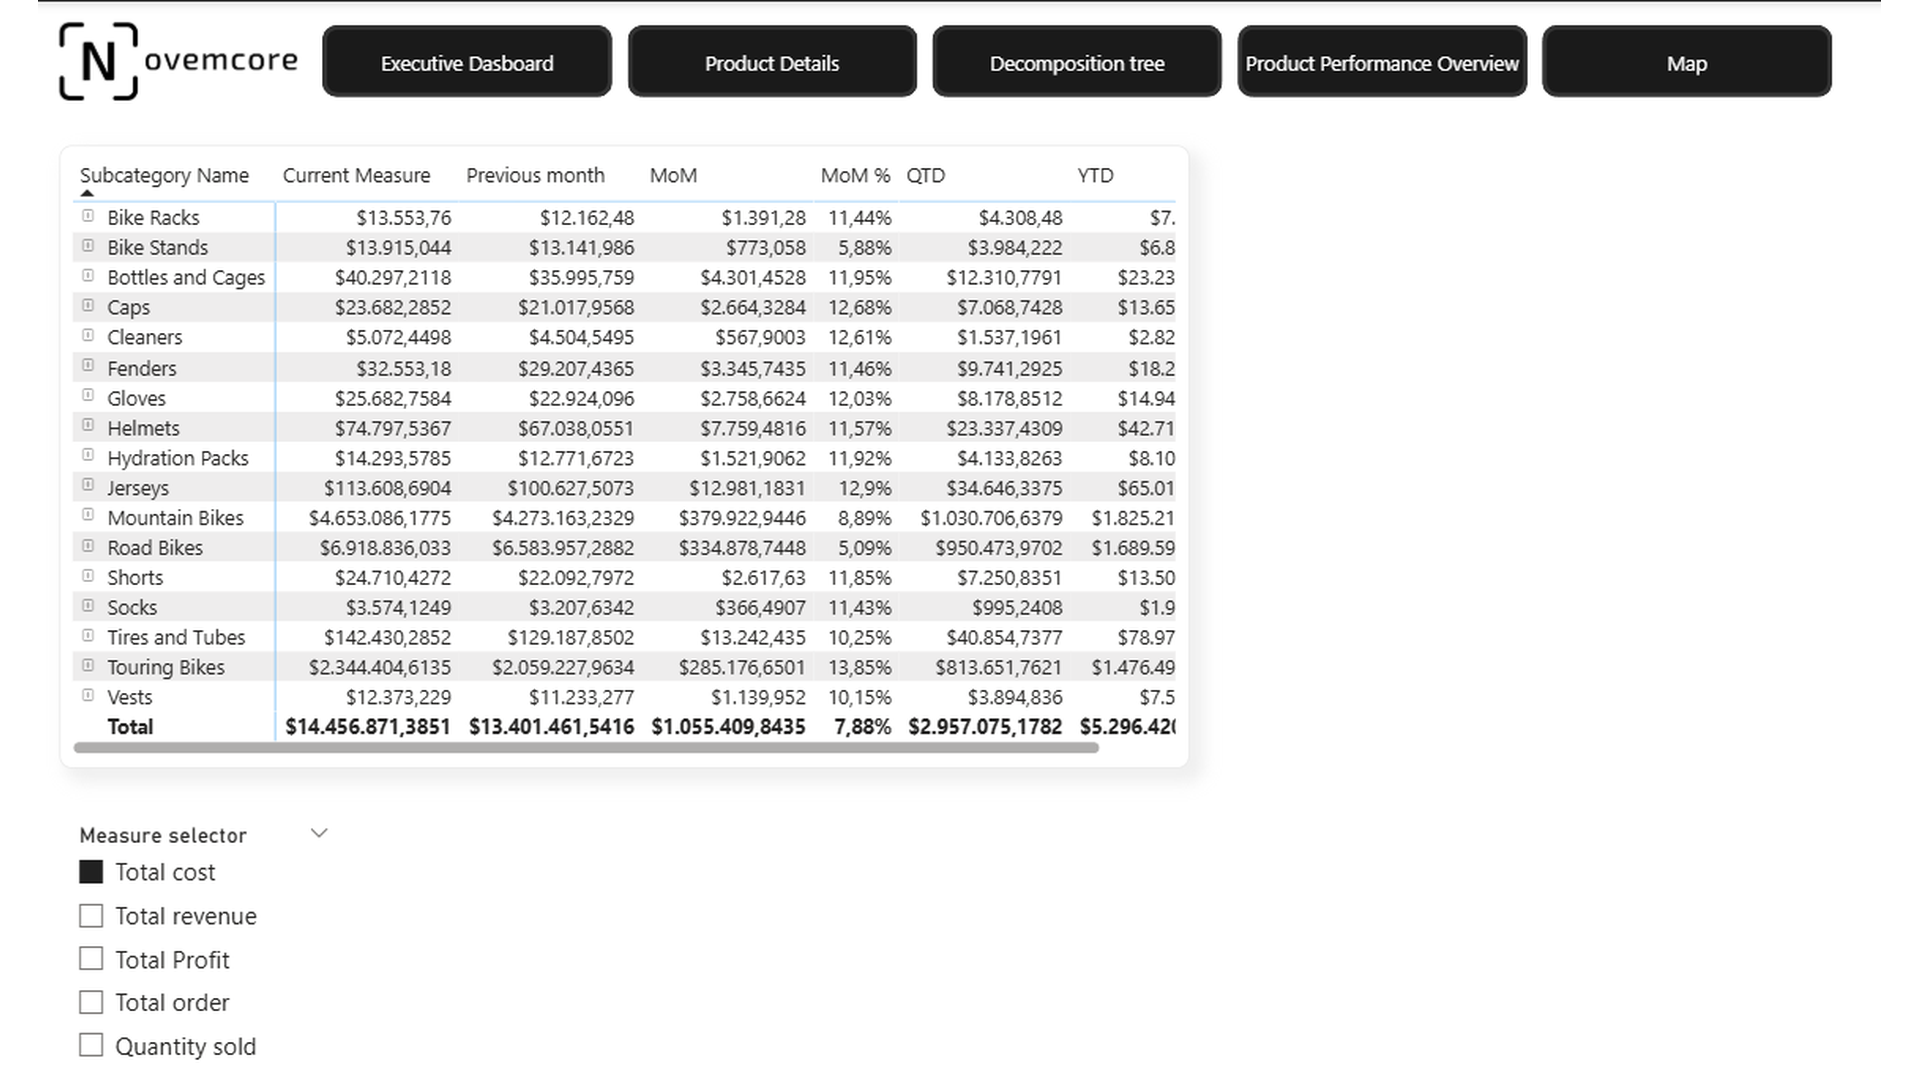Click Jerseys MoM % value 12,9%
The width and height of the screenshot is (1920, 1080).
[866, 488]
